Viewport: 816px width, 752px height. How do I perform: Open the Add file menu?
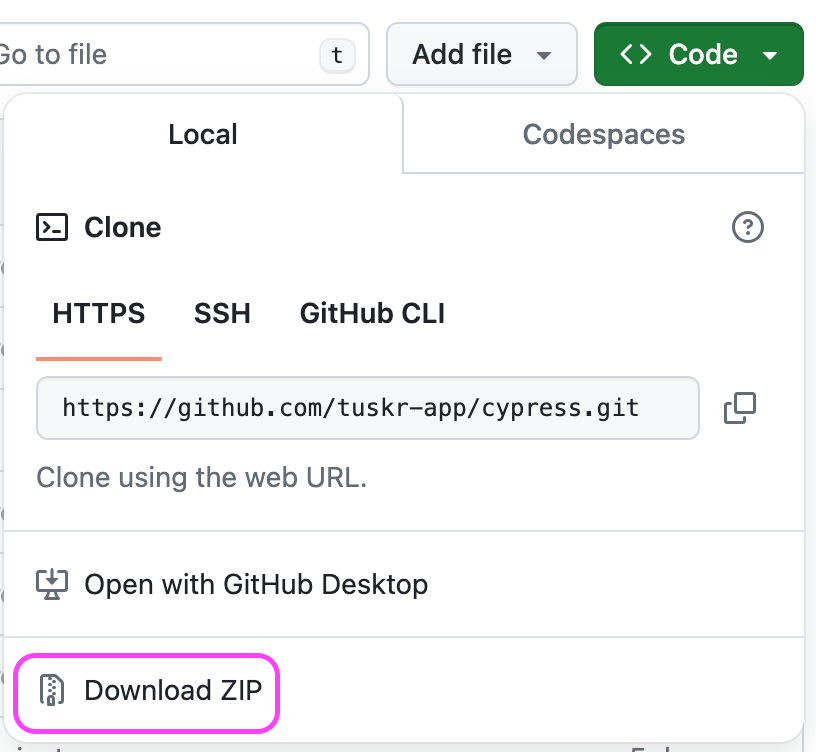pyautogui.click(x=482, y=54)
